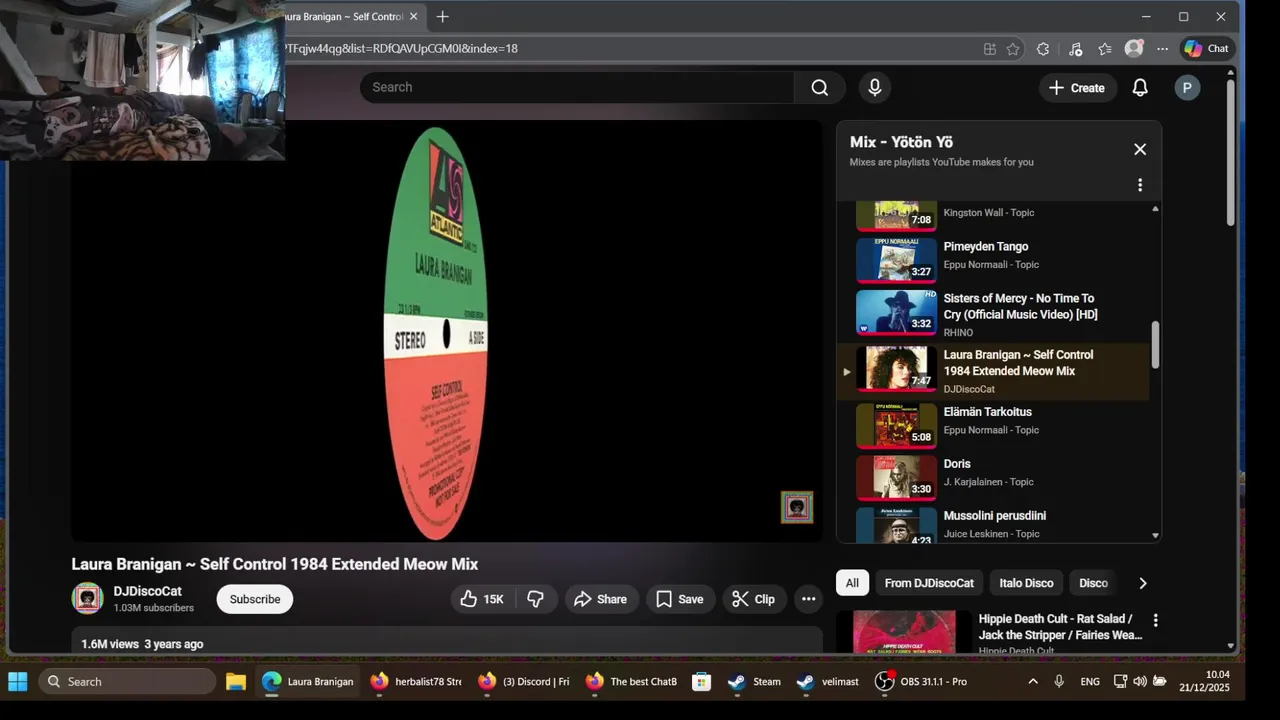Add this page to favorites star

[x=1013, y=49]
